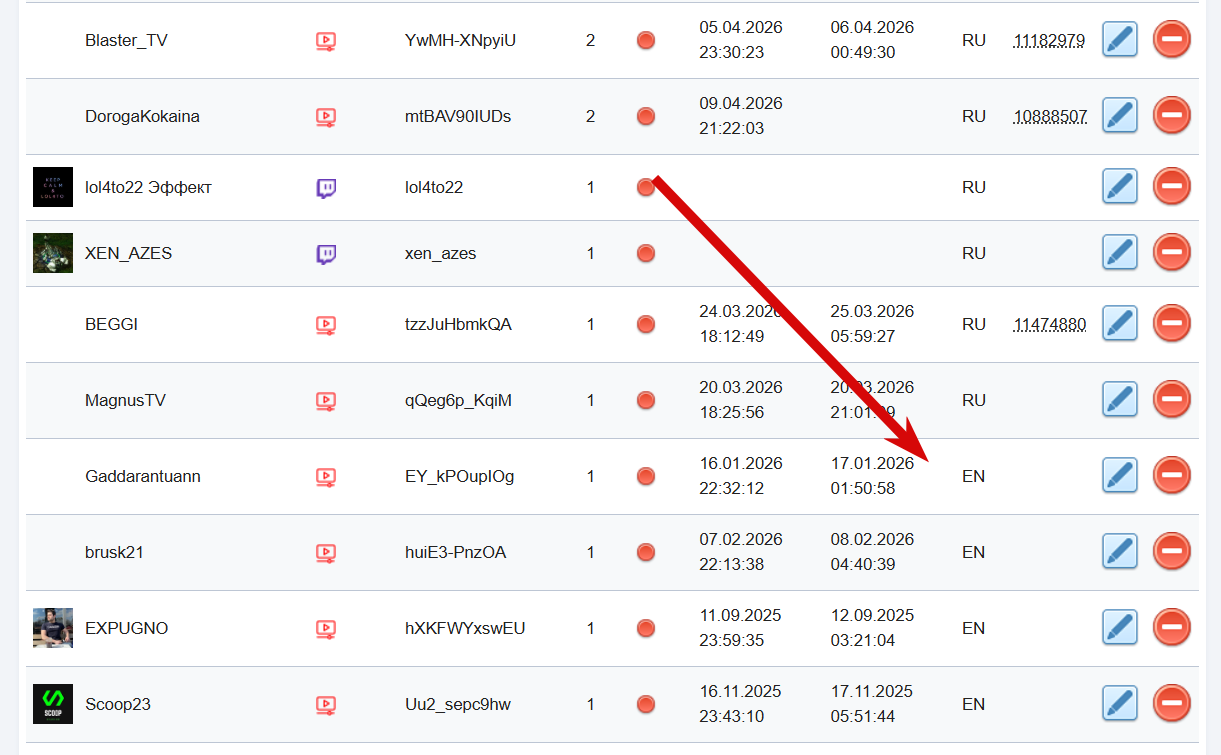The image size is (1221, 755).
Task: Click the red status dot for Scoop23
Action: pyautogui.click(x=646, y=704)
